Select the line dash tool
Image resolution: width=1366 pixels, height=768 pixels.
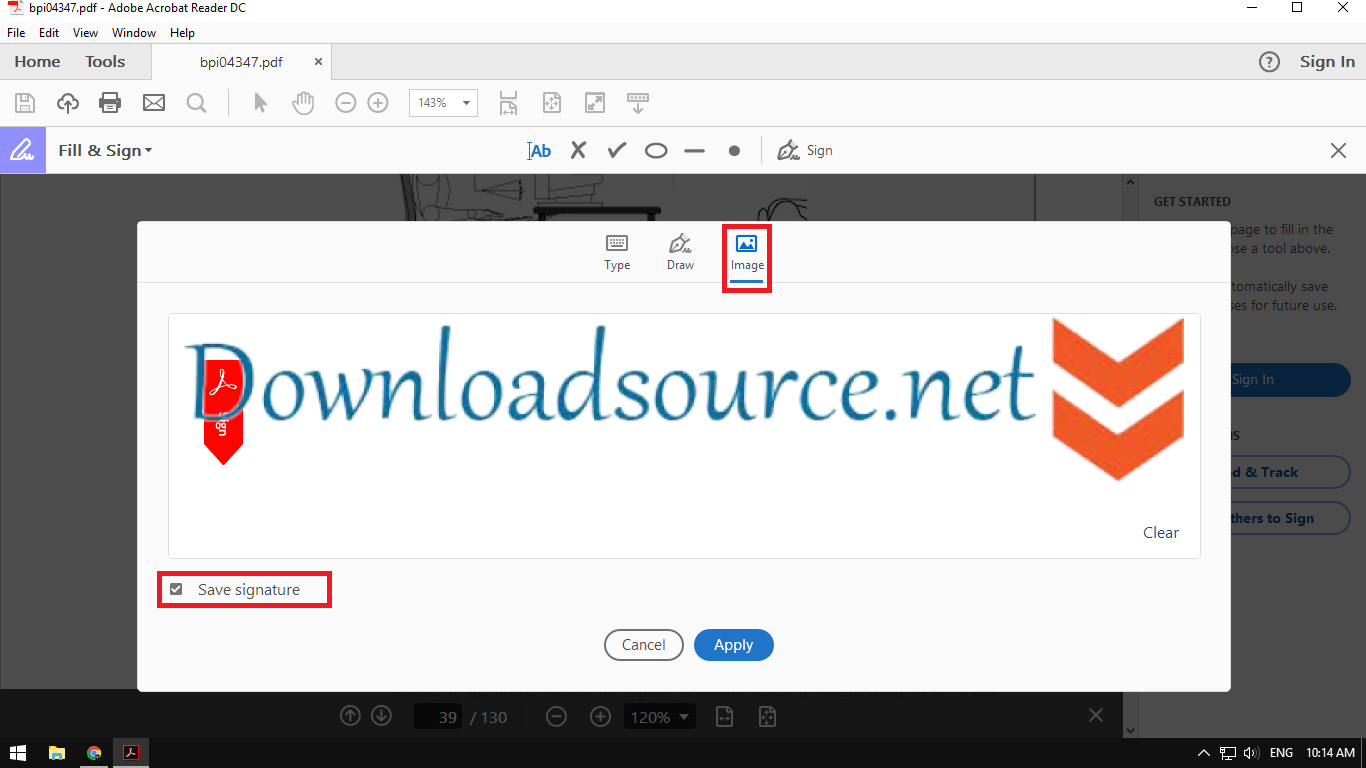(695, 151)
